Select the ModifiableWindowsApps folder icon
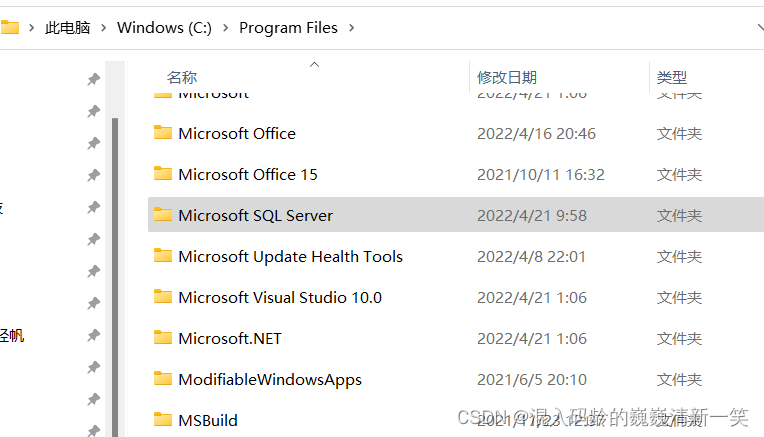Image resolution: width=764 pixels, height=437 pixels. (x=163, y=378)
